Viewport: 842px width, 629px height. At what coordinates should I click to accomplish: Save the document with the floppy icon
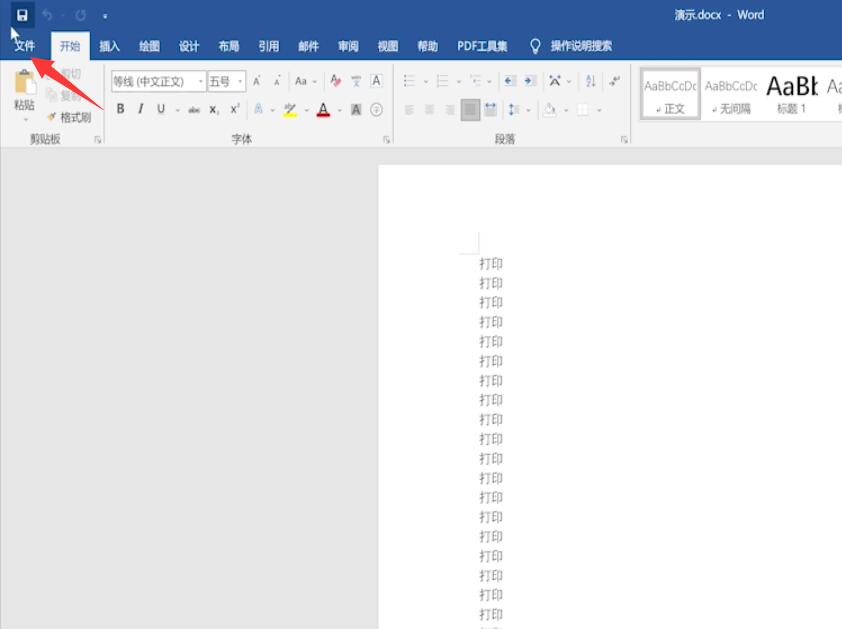pos(22,15)
